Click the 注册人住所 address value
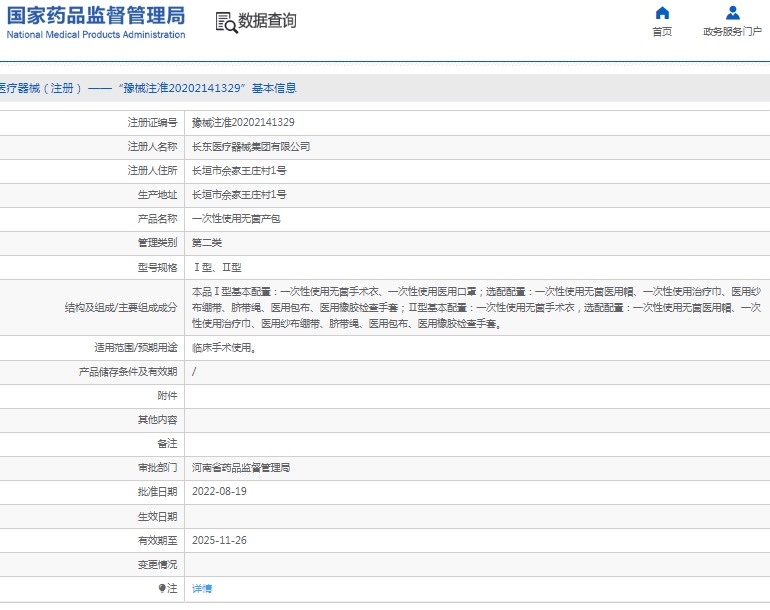The width and height of the screenshot is (770, 610). (x=239, y=170)
